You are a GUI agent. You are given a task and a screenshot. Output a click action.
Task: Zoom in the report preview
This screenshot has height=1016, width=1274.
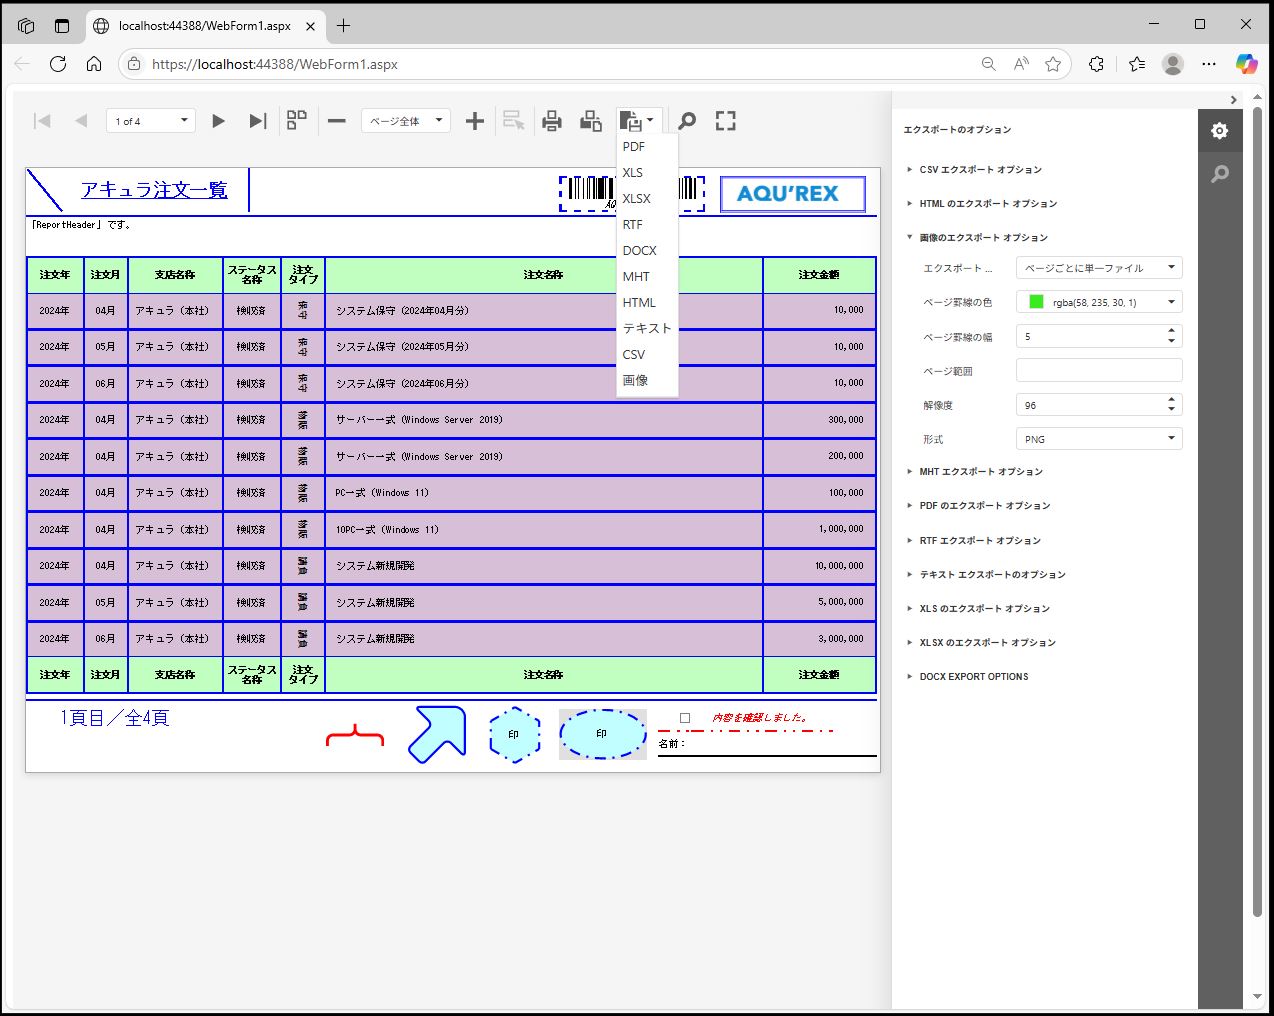(x=475, y=121)
